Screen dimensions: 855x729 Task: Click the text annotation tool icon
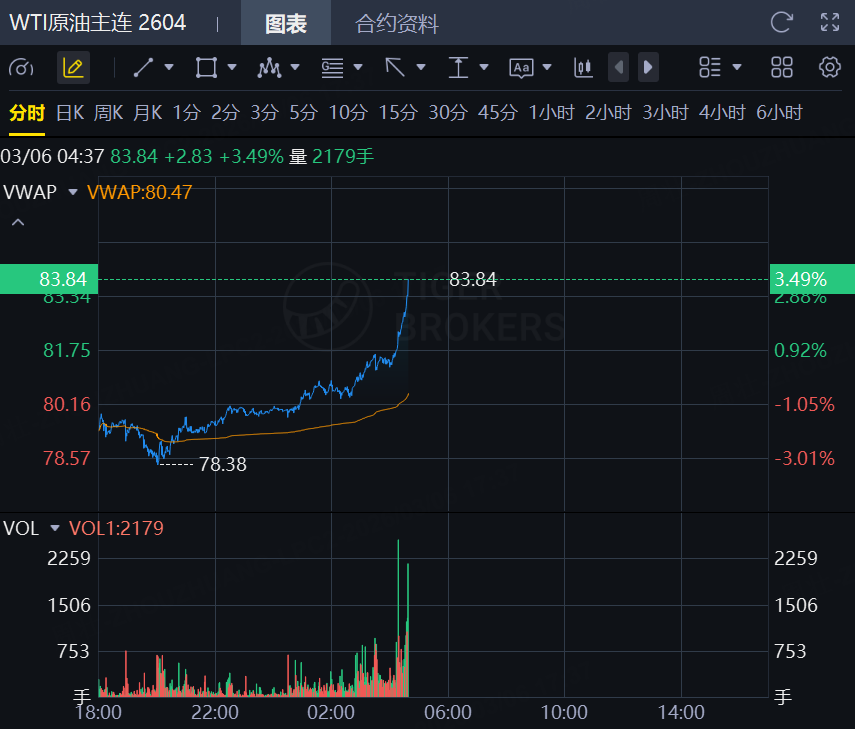(x=521, y=68)
